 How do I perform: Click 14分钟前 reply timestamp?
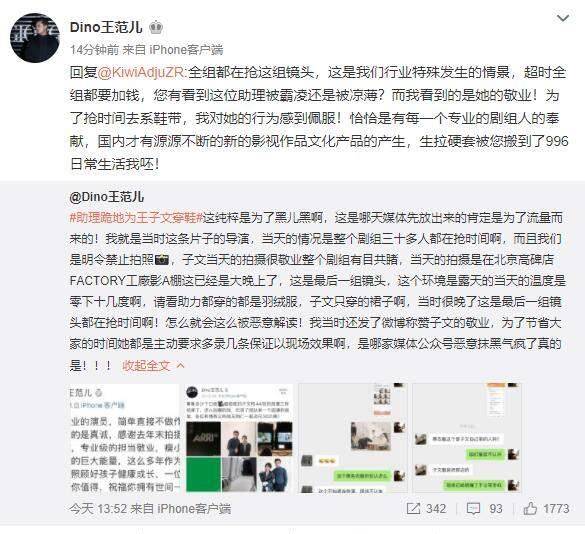point(94,50)
